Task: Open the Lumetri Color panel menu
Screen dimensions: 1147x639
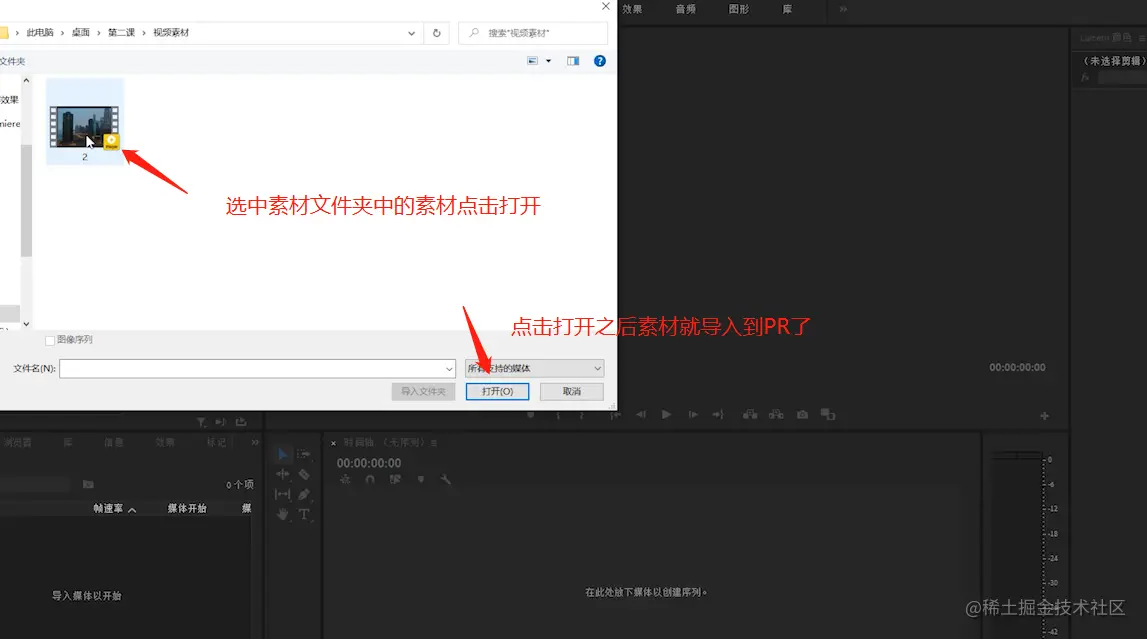Action: pyautogui.click(x=1142, y=37)
